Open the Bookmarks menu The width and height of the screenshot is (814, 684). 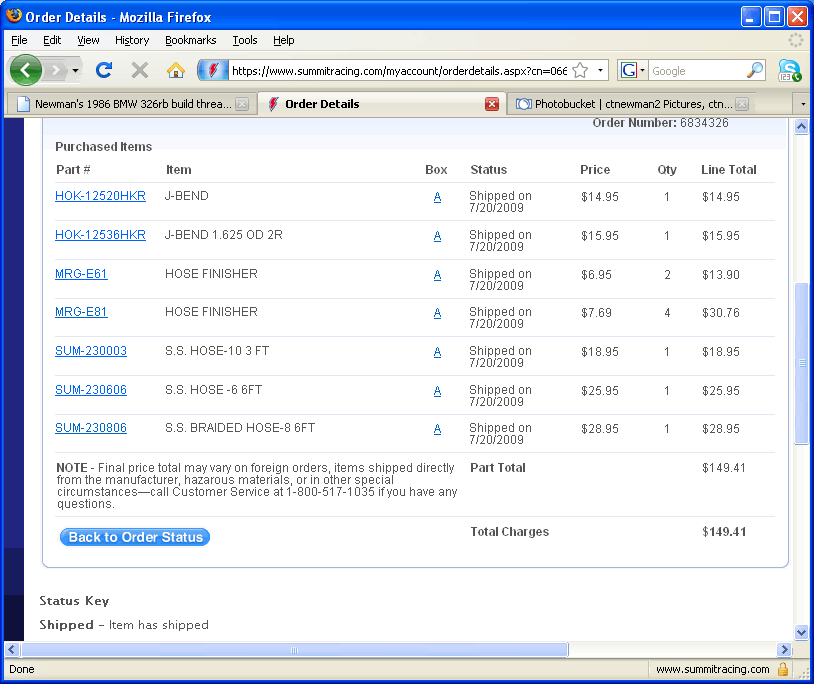point(191,40)
